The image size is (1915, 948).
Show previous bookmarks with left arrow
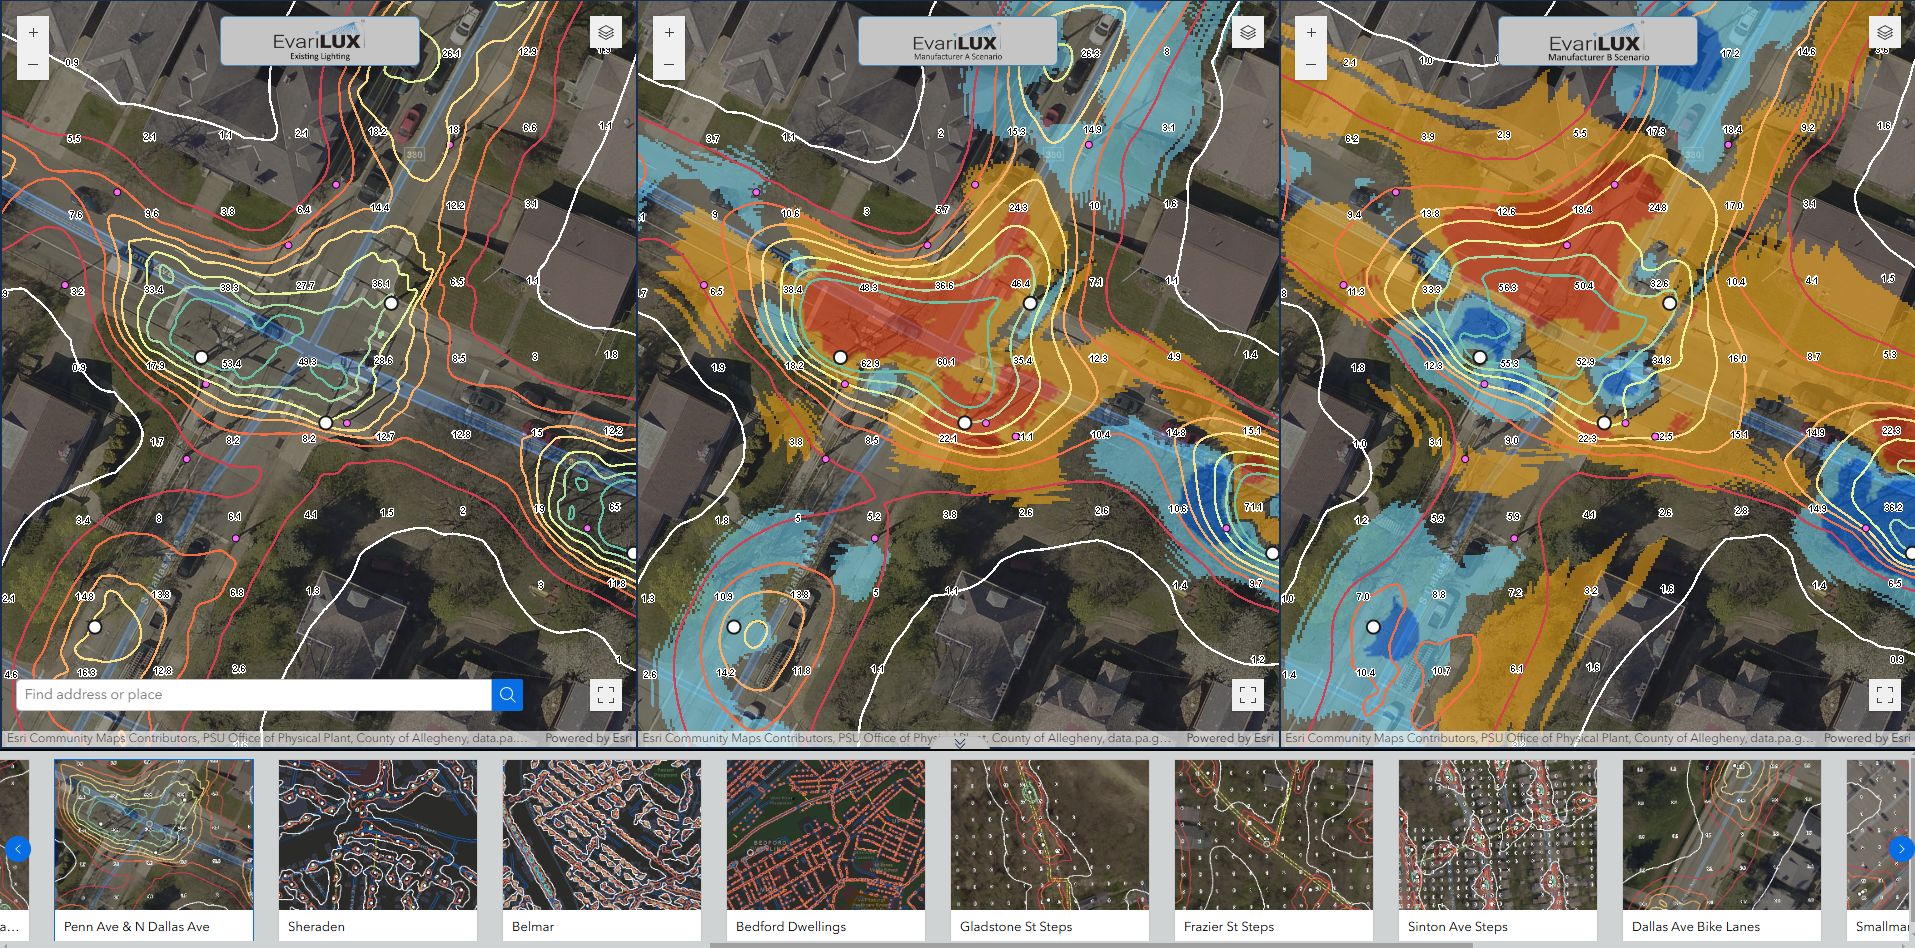pos(17,849)
